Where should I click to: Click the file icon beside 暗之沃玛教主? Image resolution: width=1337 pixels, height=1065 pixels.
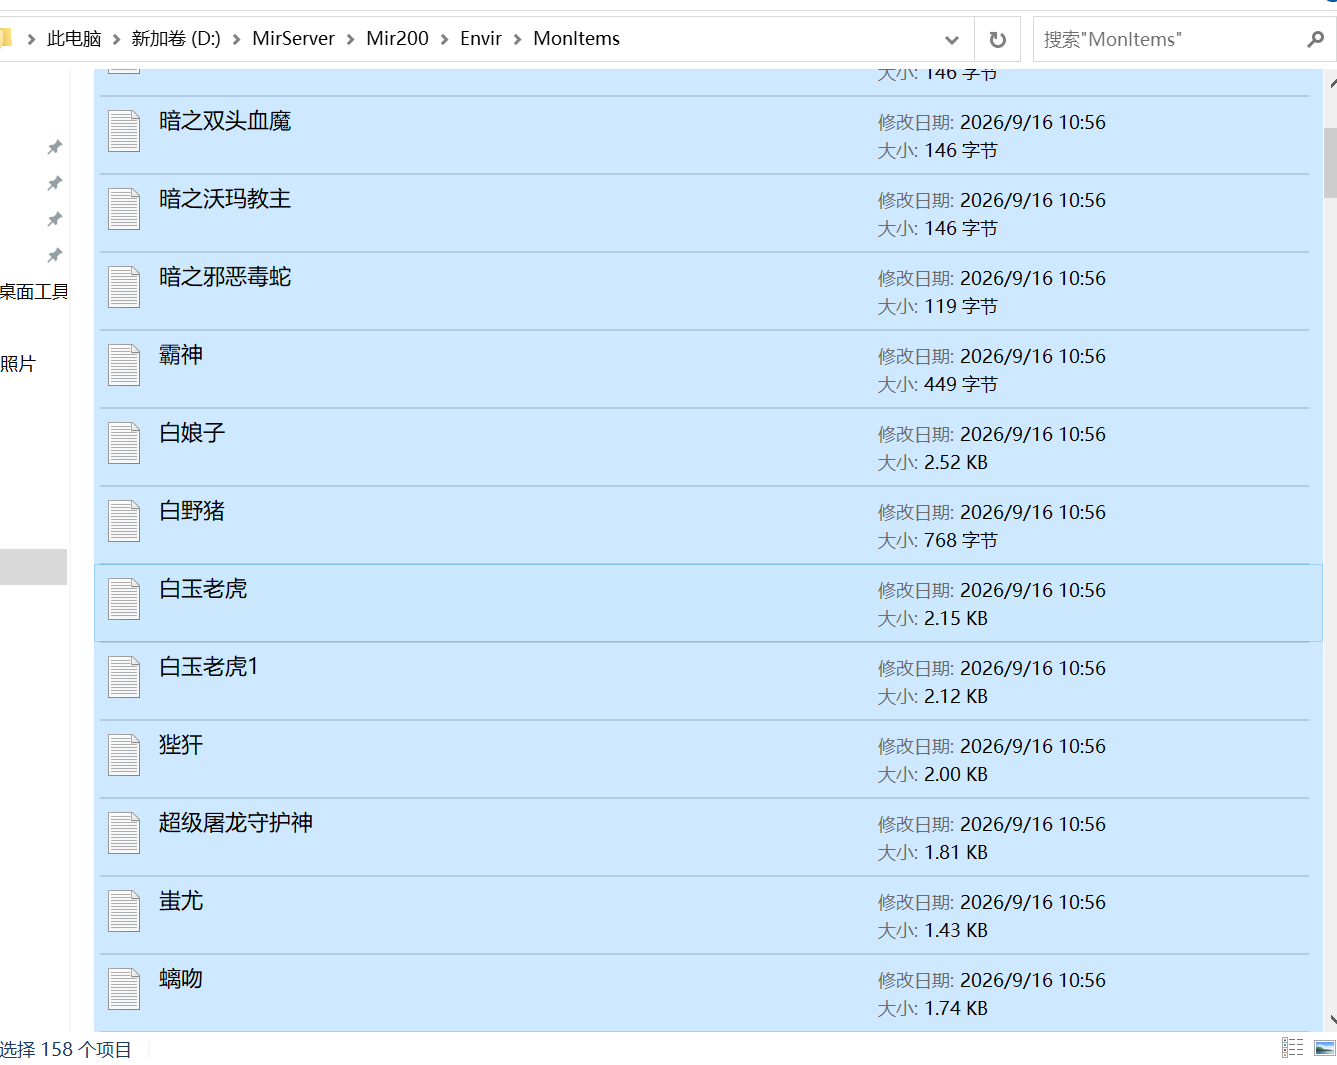coord(124,209)
